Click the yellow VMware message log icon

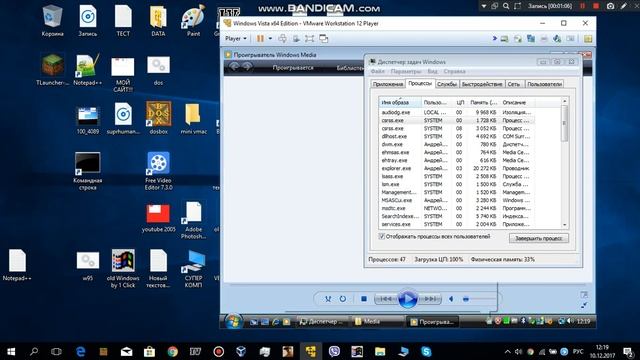coord(588,39)
